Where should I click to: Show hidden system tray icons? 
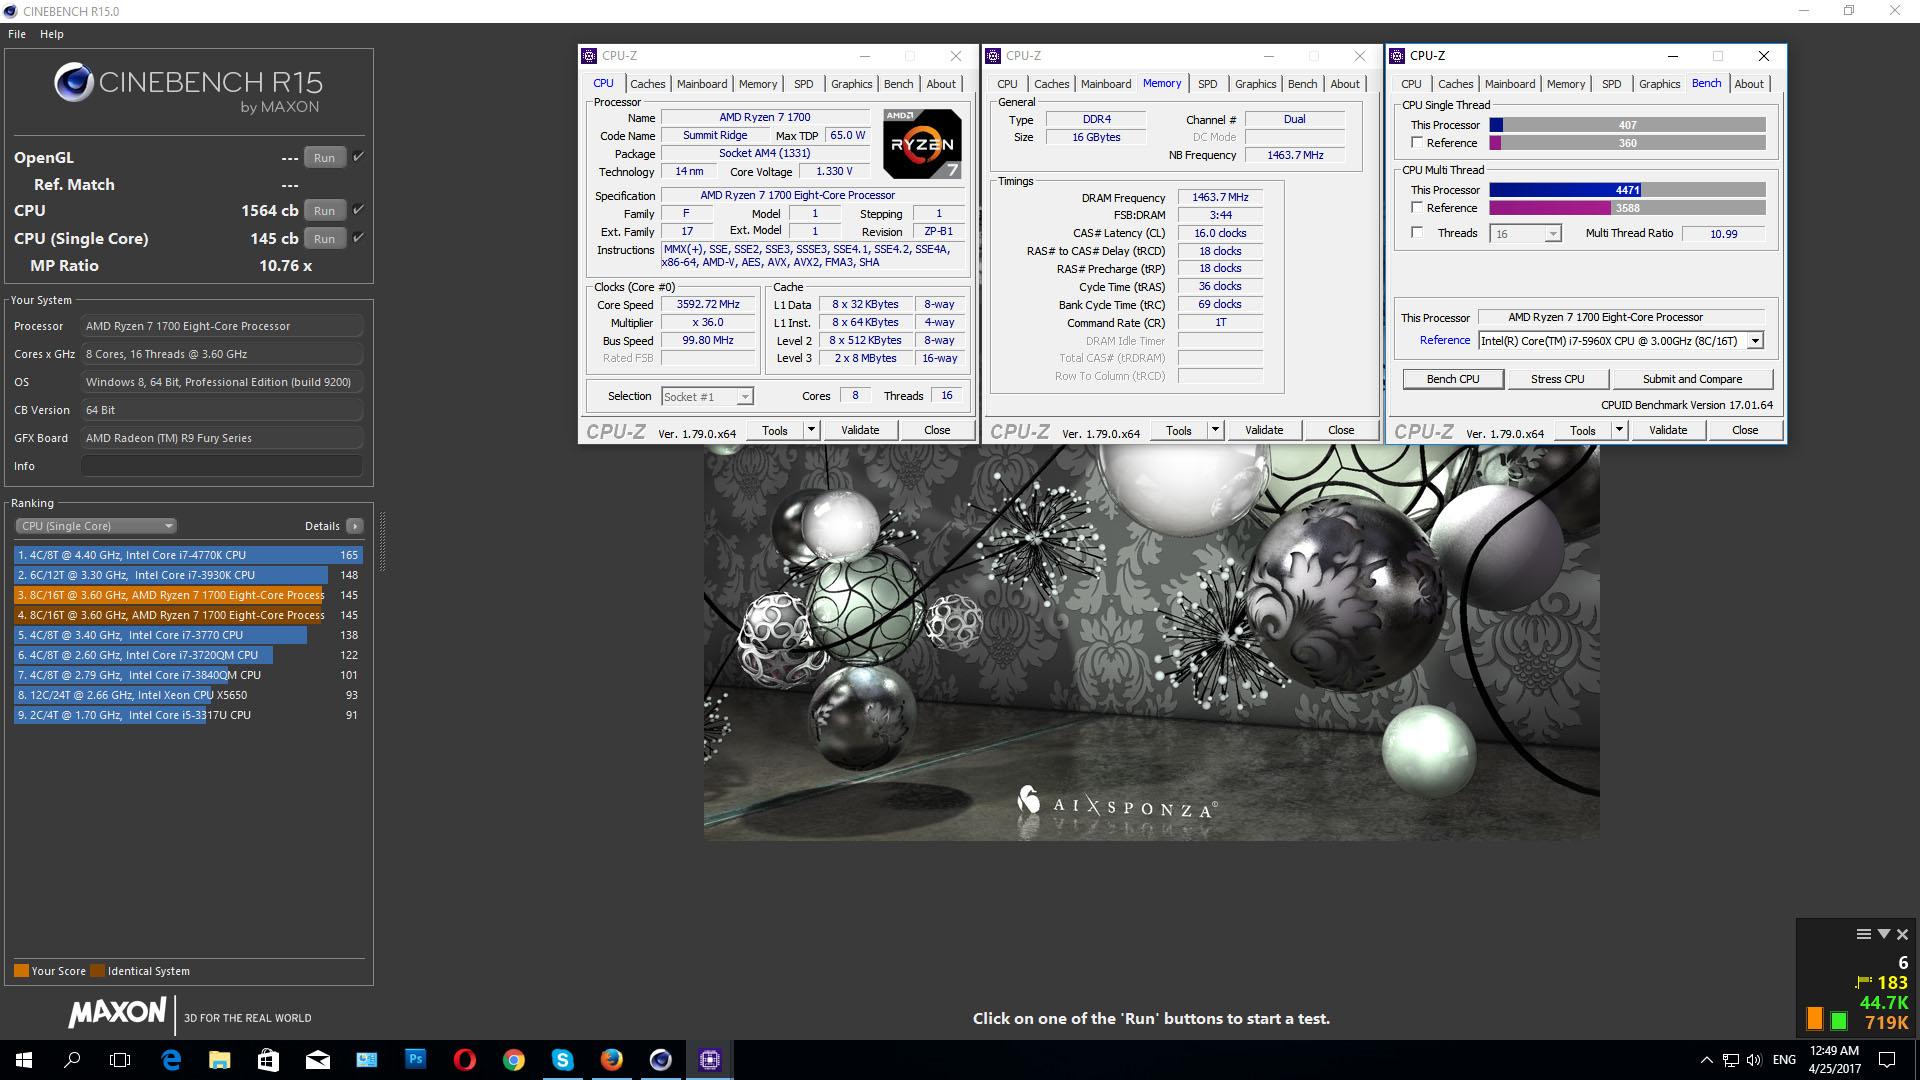pos(1706,1060)
